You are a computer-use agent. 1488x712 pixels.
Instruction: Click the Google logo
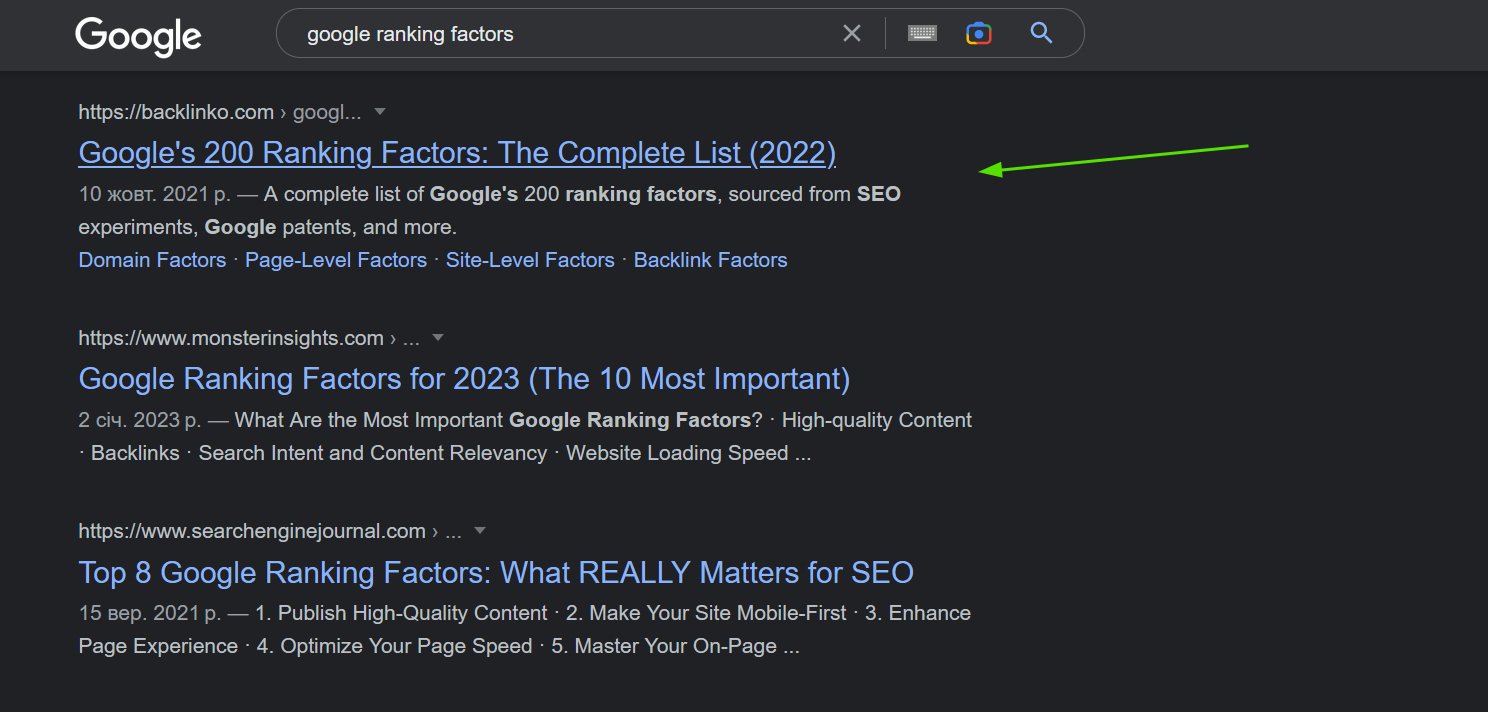click(x=138, y=37)
